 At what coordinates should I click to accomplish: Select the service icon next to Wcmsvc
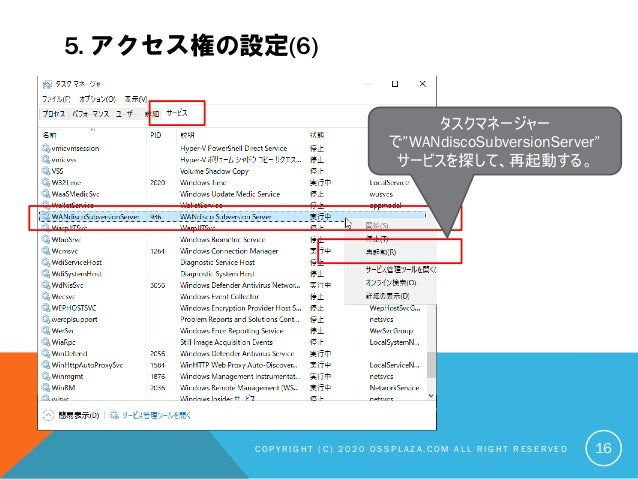coord(46,251)
